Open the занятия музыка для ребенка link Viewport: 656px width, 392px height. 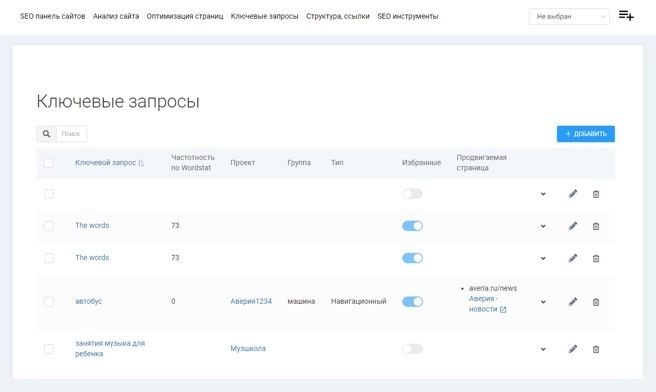[110, 348]
